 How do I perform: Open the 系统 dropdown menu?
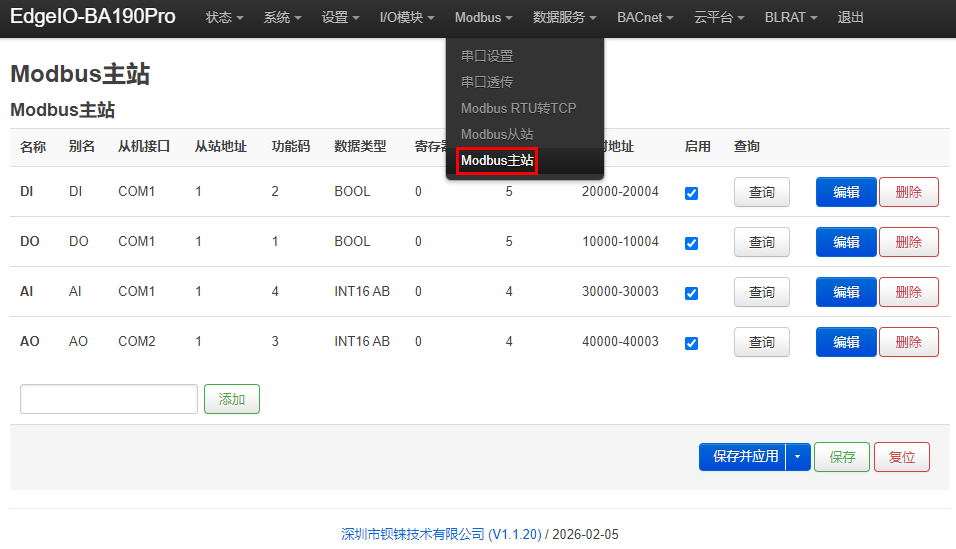(282, 18)
